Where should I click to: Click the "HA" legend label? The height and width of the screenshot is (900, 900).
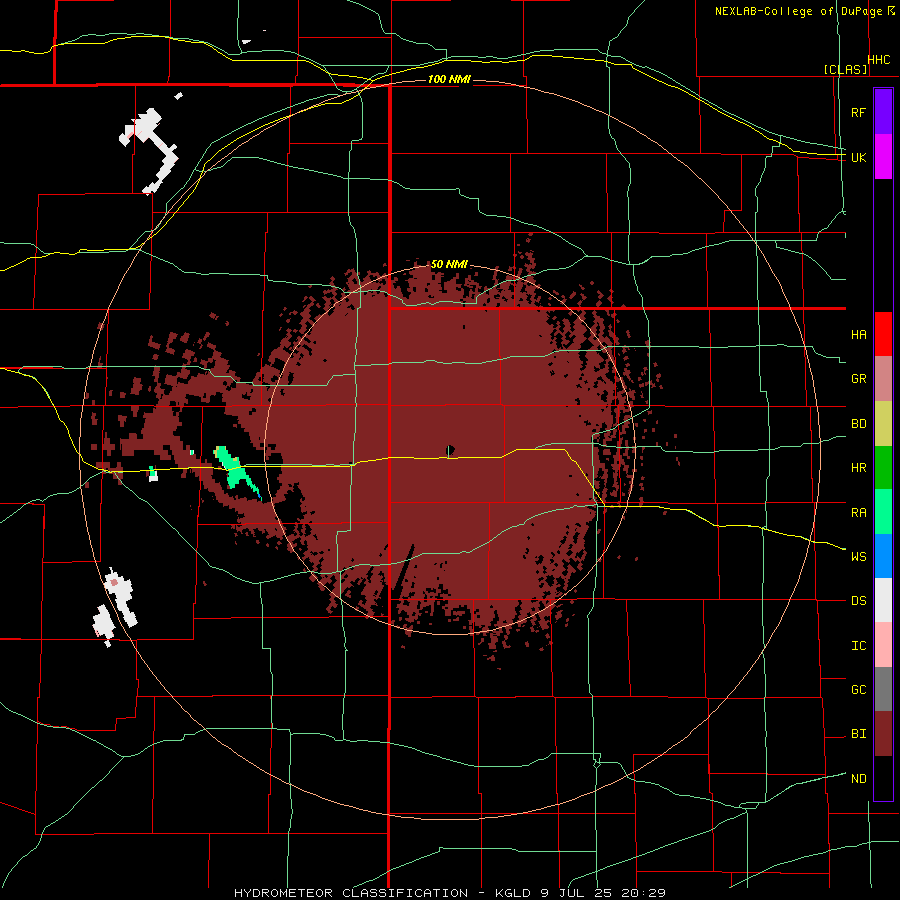(859, 334)
